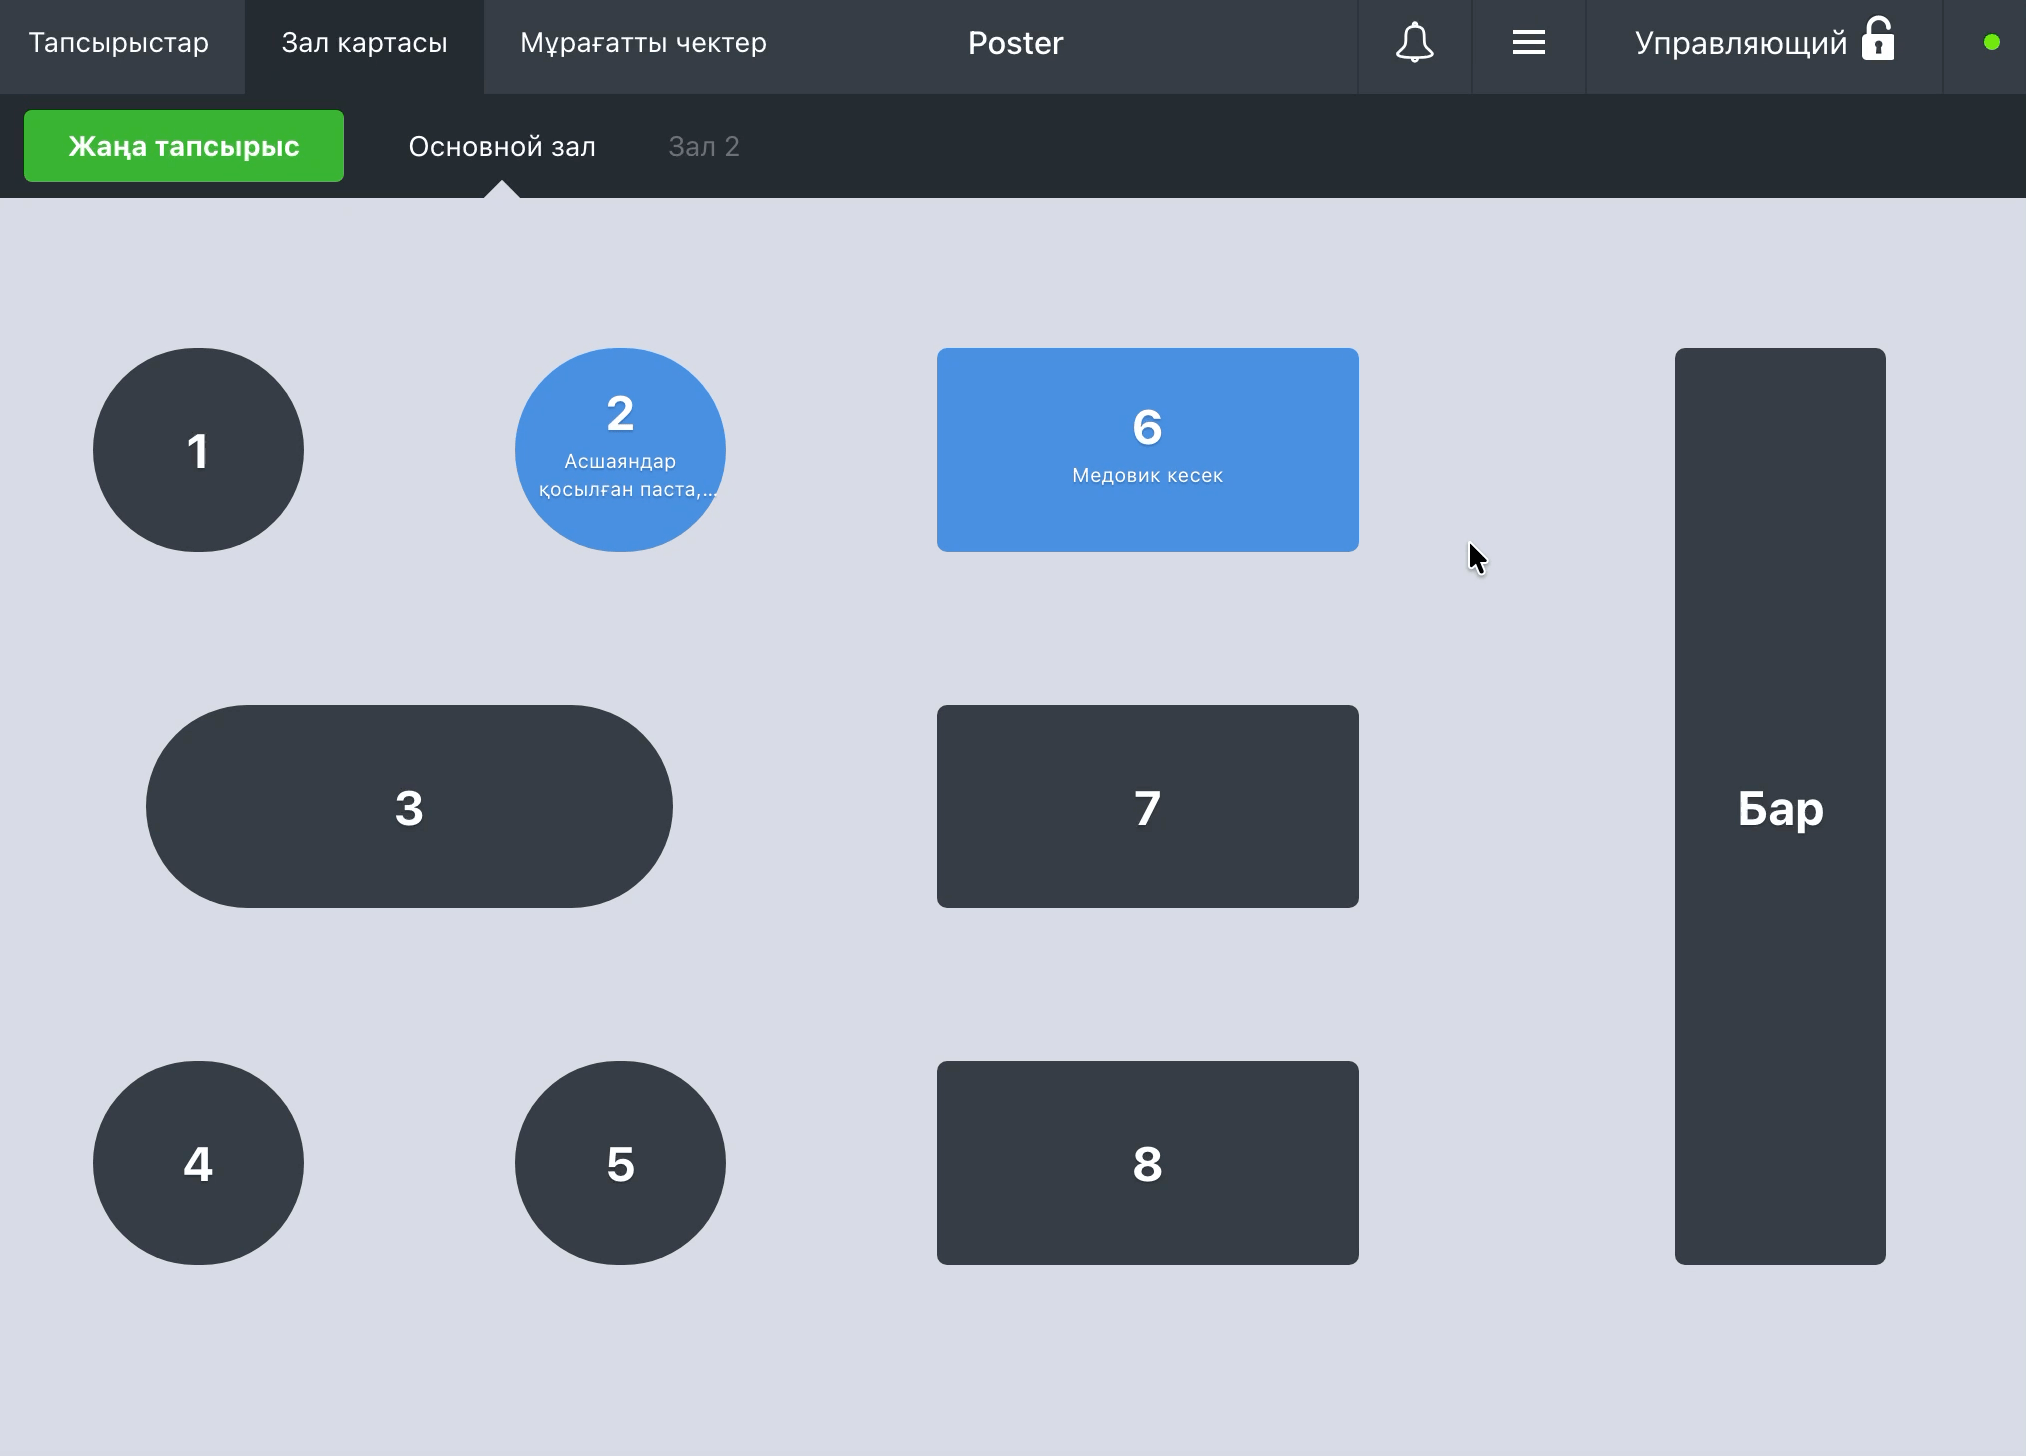Switch to the Зал картасы tab
The width and height of the screenshot is (2026, 1456).
point(364,43)
